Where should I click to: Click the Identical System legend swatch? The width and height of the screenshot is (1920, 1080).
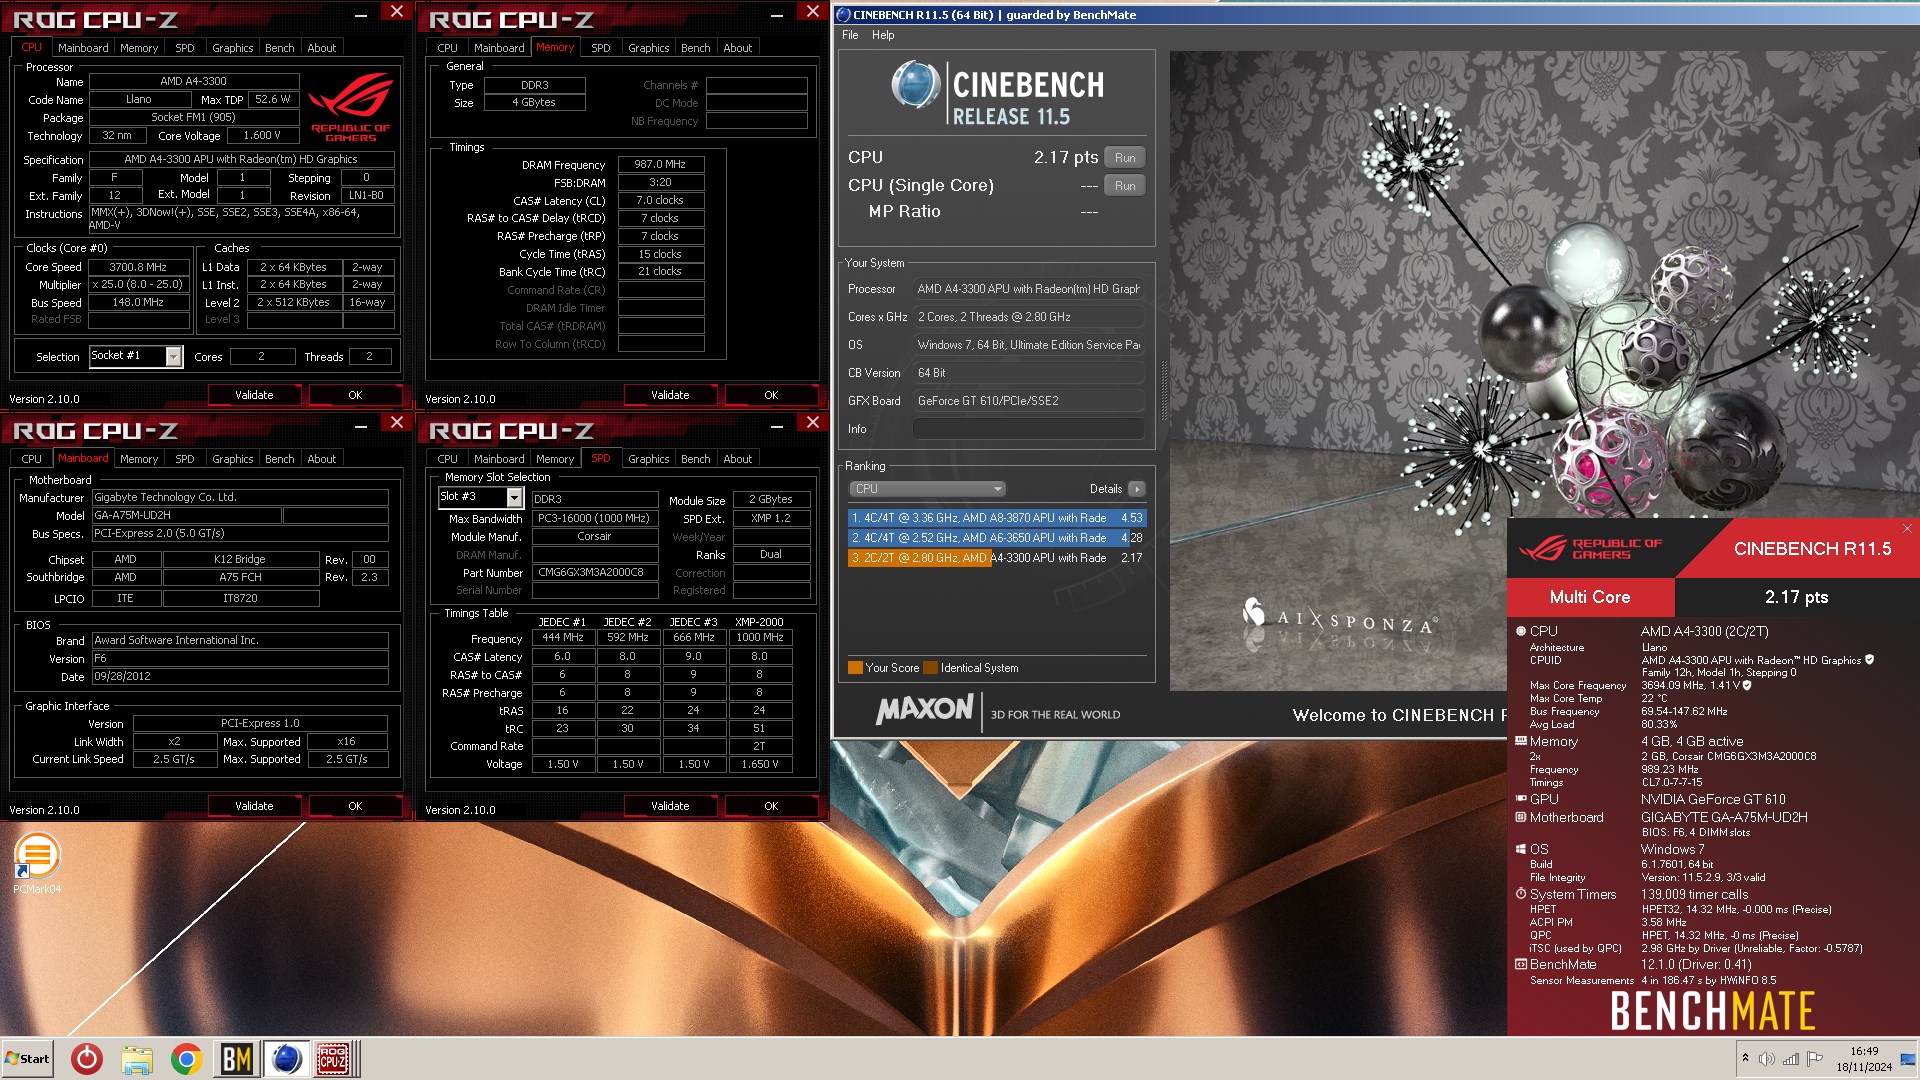point(930,668)
